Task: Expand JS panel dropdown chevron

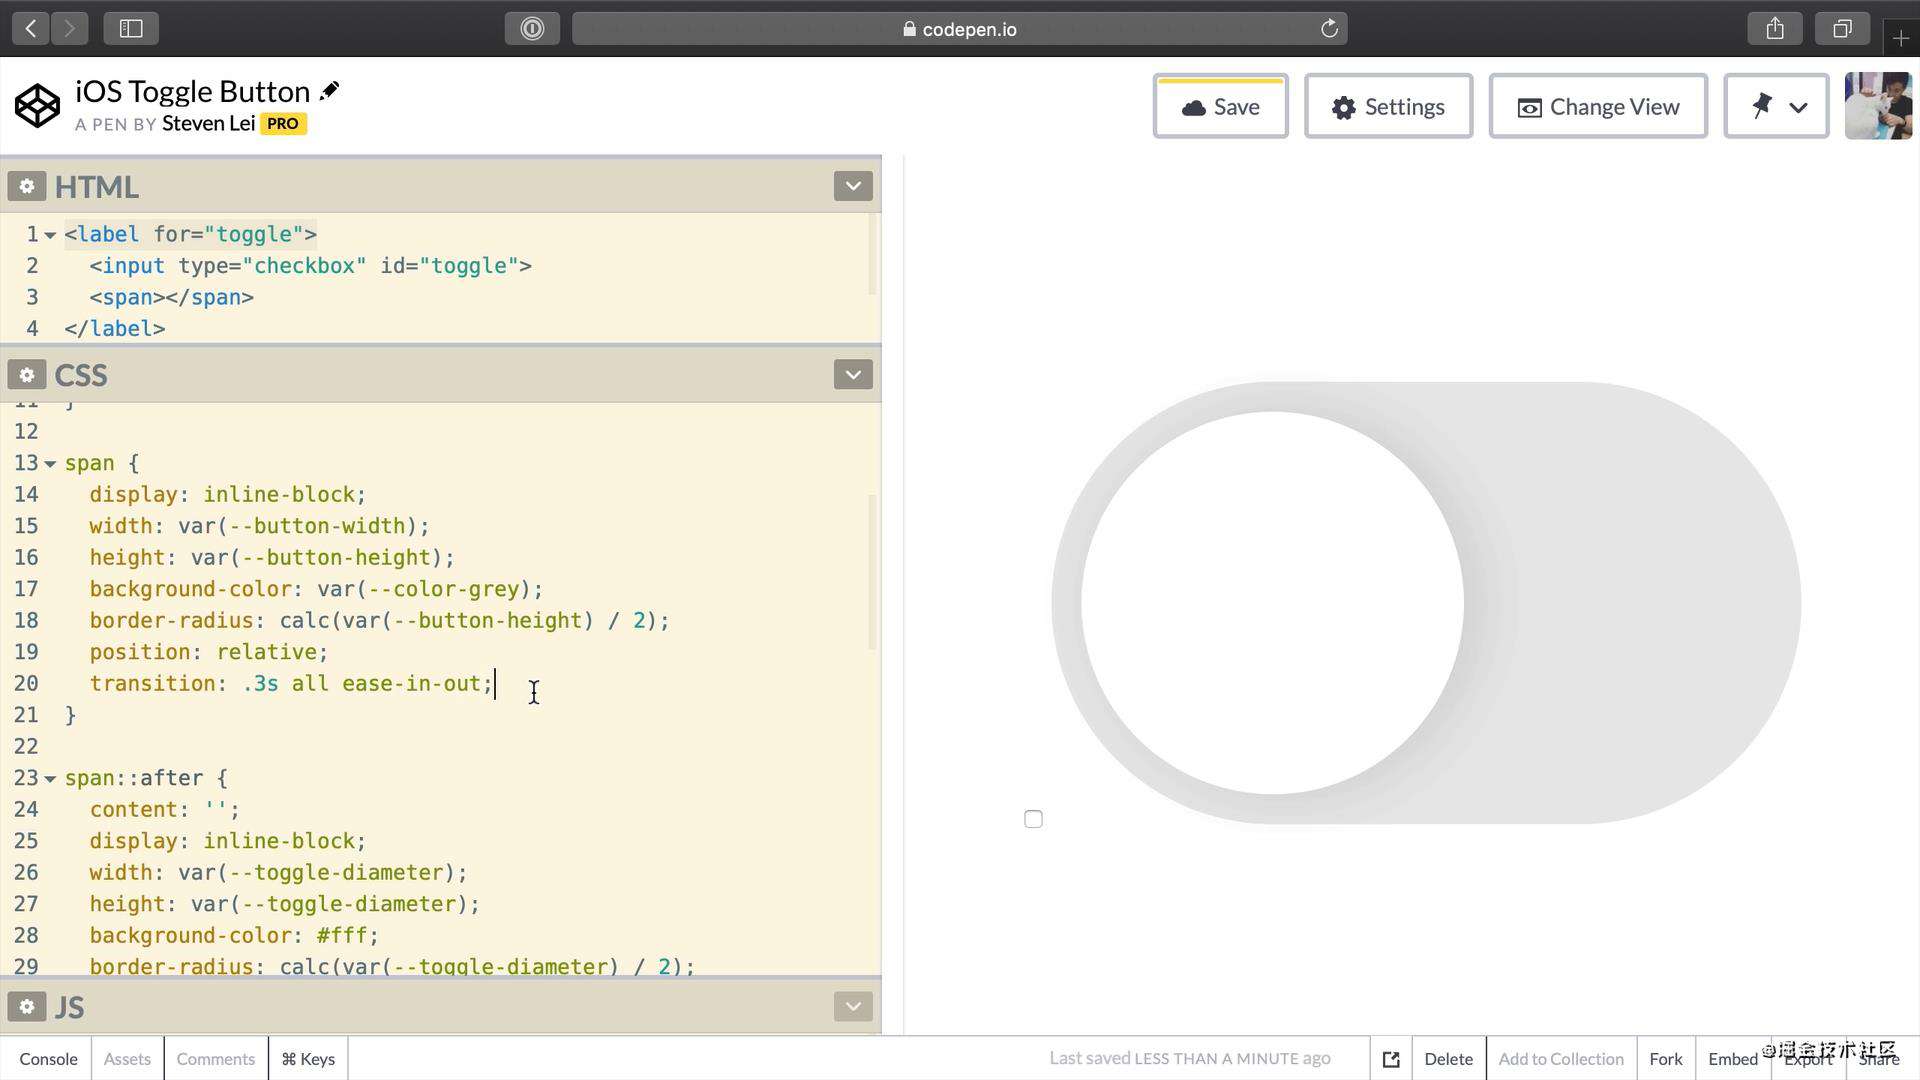Action: tap(853, 1007)
